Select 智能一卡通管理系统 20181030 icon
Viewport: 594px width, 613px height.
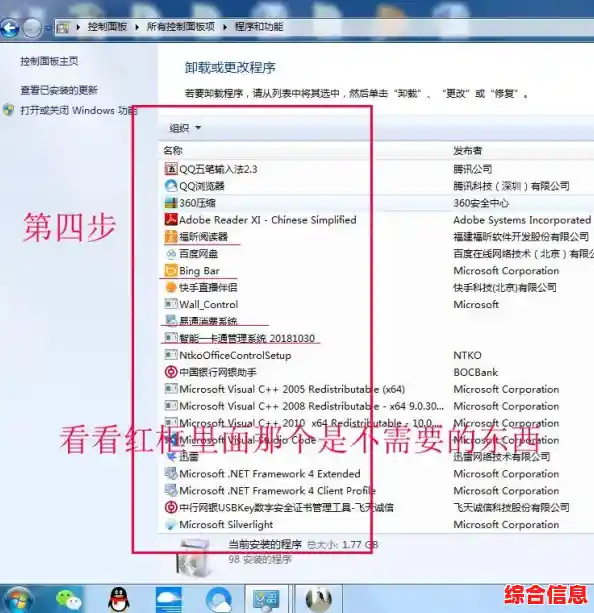tap(170, 338)
